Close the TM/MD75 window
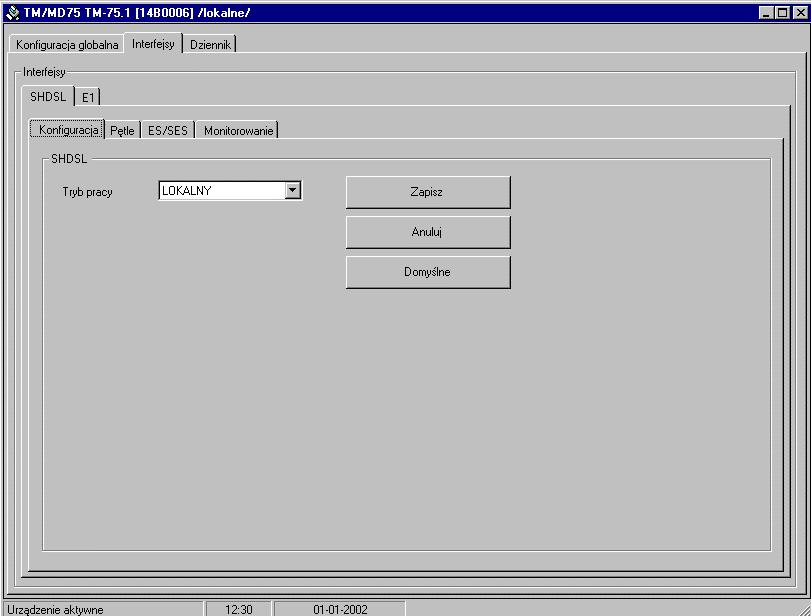This screenshot has height=616, width=811. pyautogui.click(x=800, y=13)
